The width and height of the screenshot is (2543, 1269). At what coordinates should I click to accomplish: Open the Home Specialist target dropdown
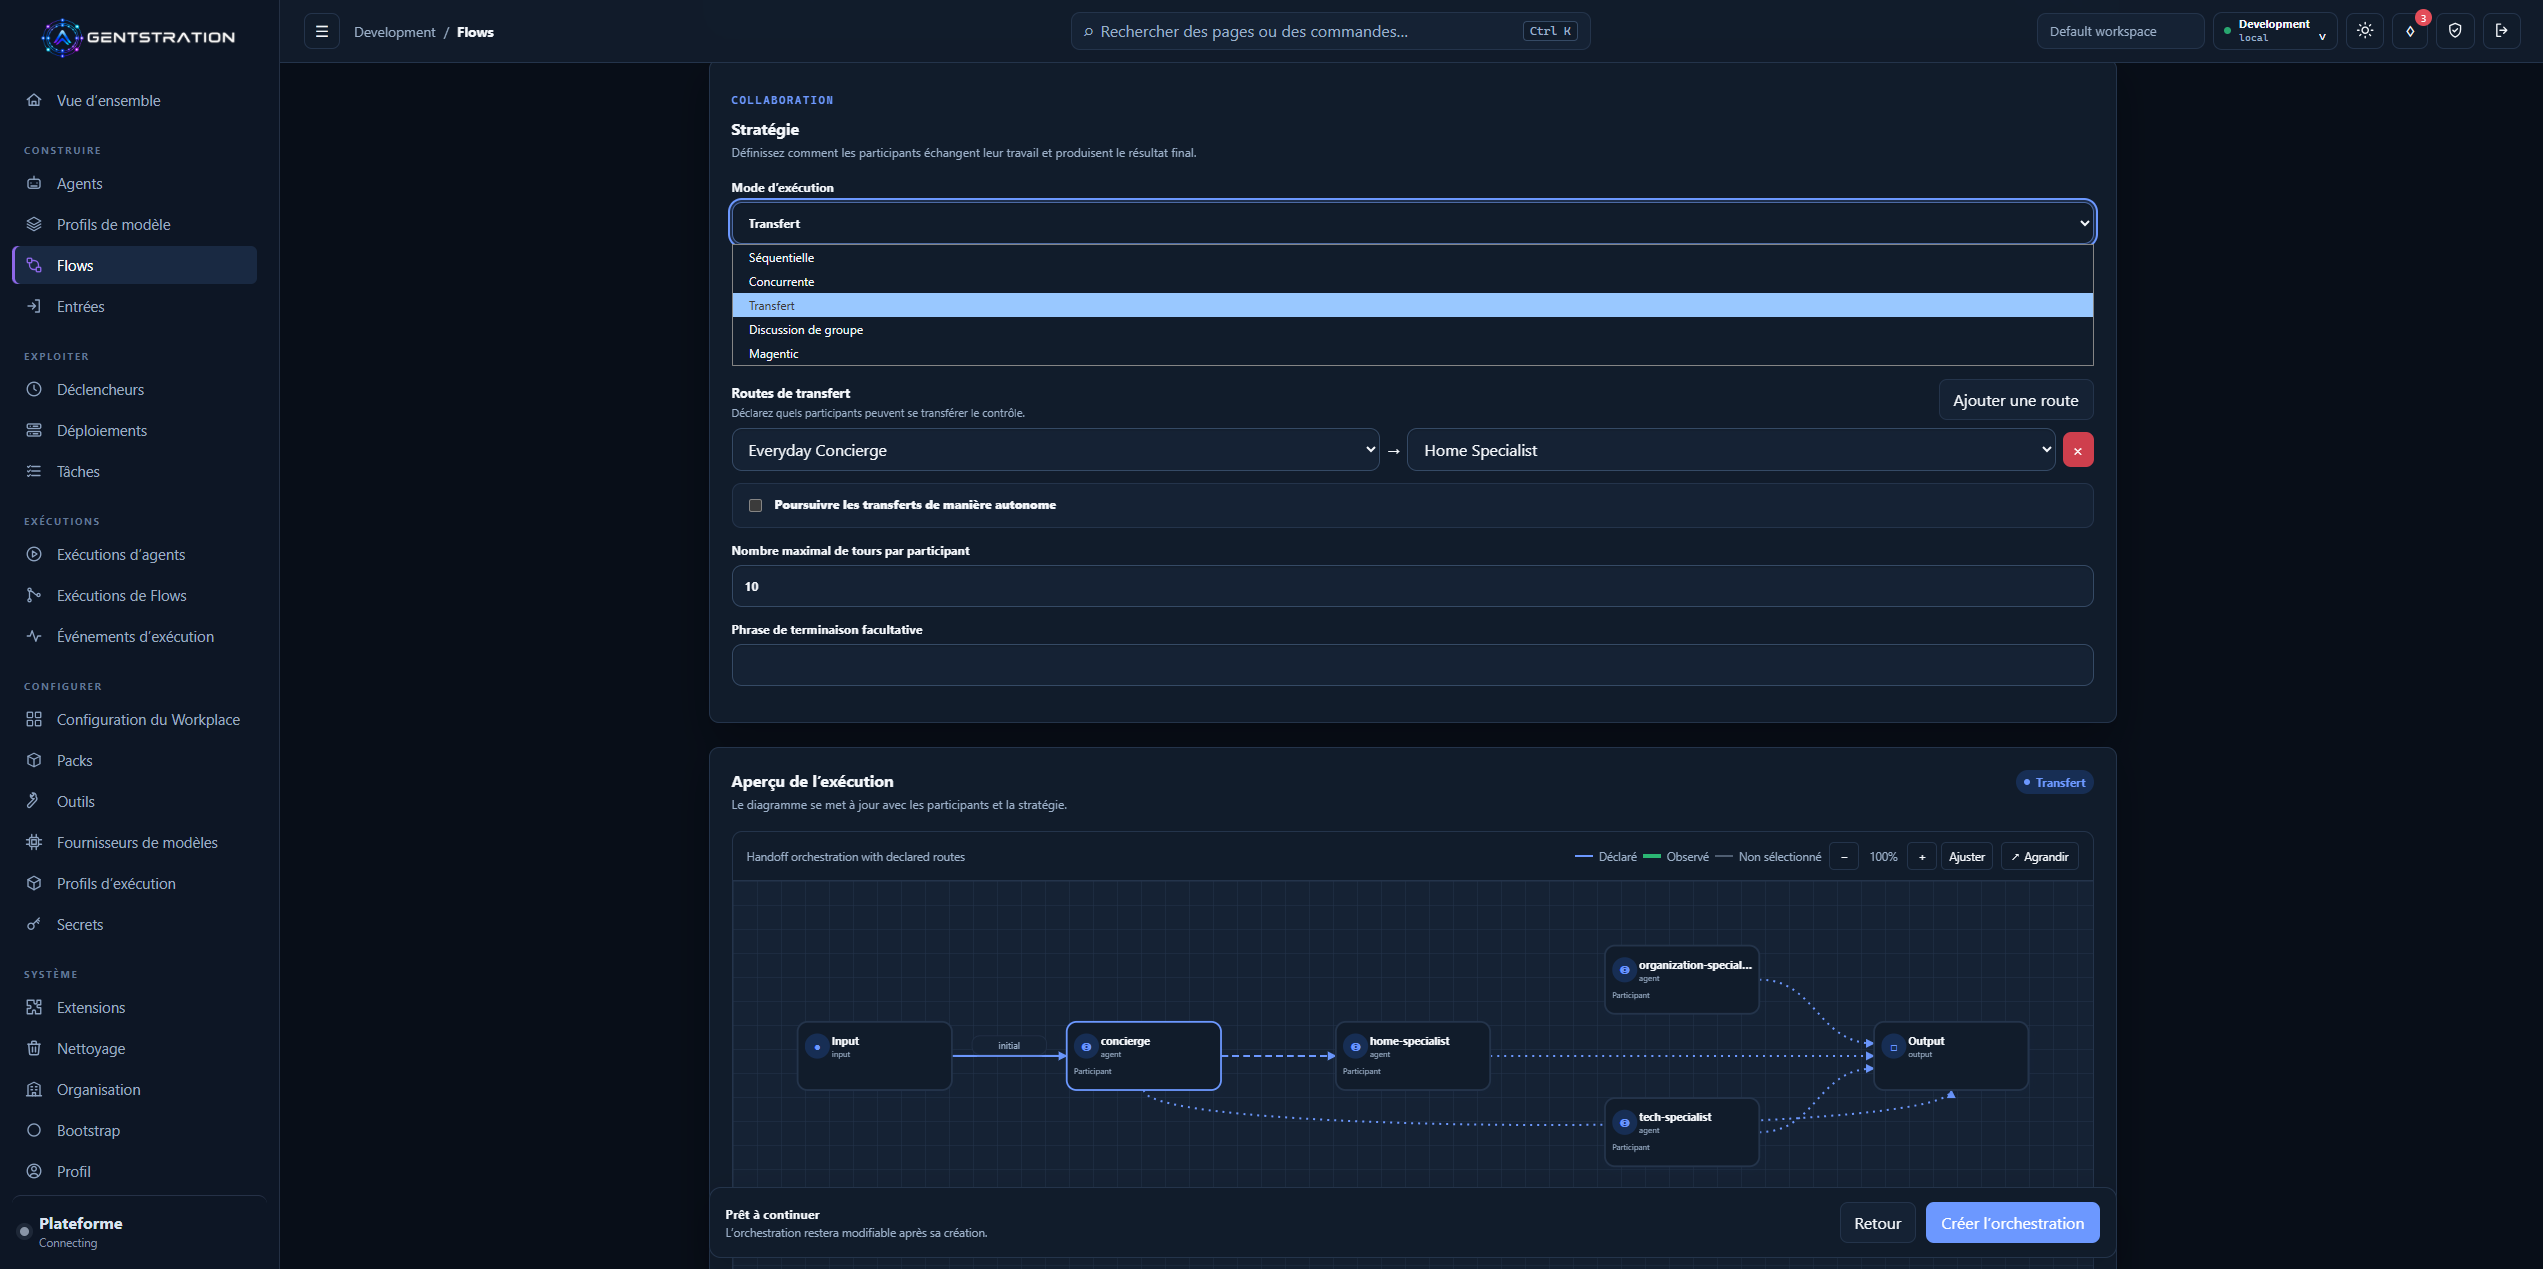[x=1731, y=450]
